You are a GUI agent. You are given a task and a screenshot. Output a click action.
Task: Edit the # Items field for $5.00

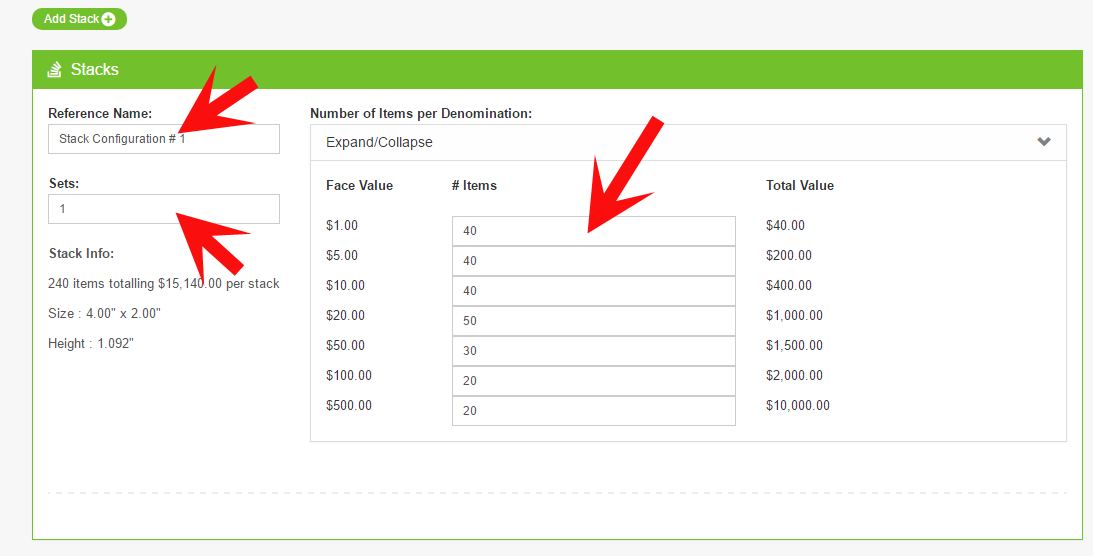click(x=593, y=261)
